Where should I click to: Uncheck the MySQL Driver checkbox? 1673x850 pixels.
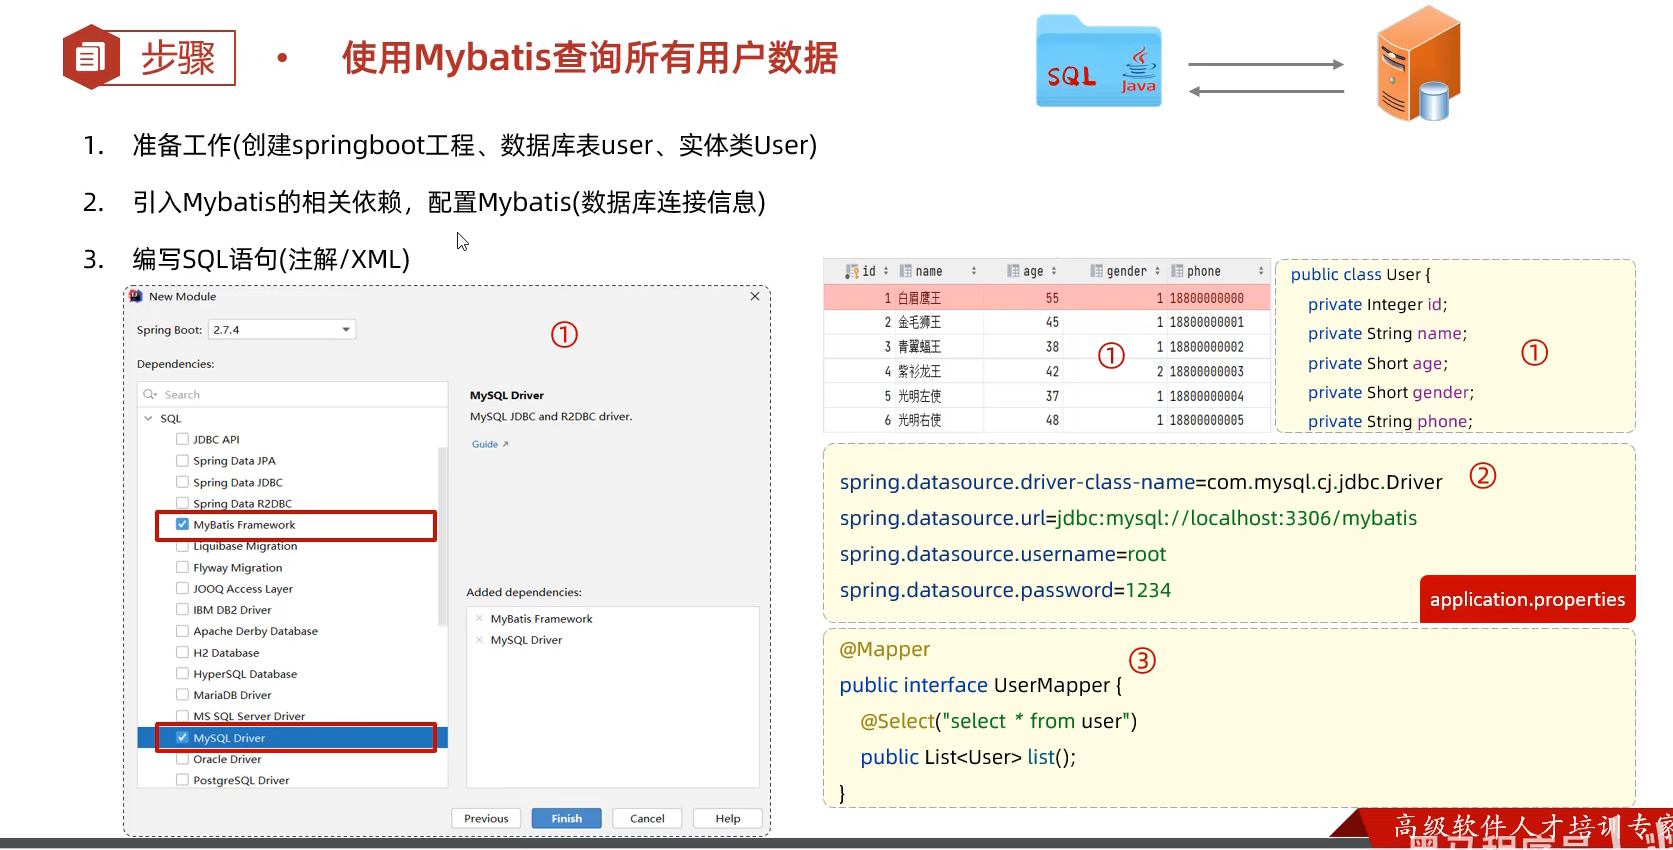(x=182, y=738)
